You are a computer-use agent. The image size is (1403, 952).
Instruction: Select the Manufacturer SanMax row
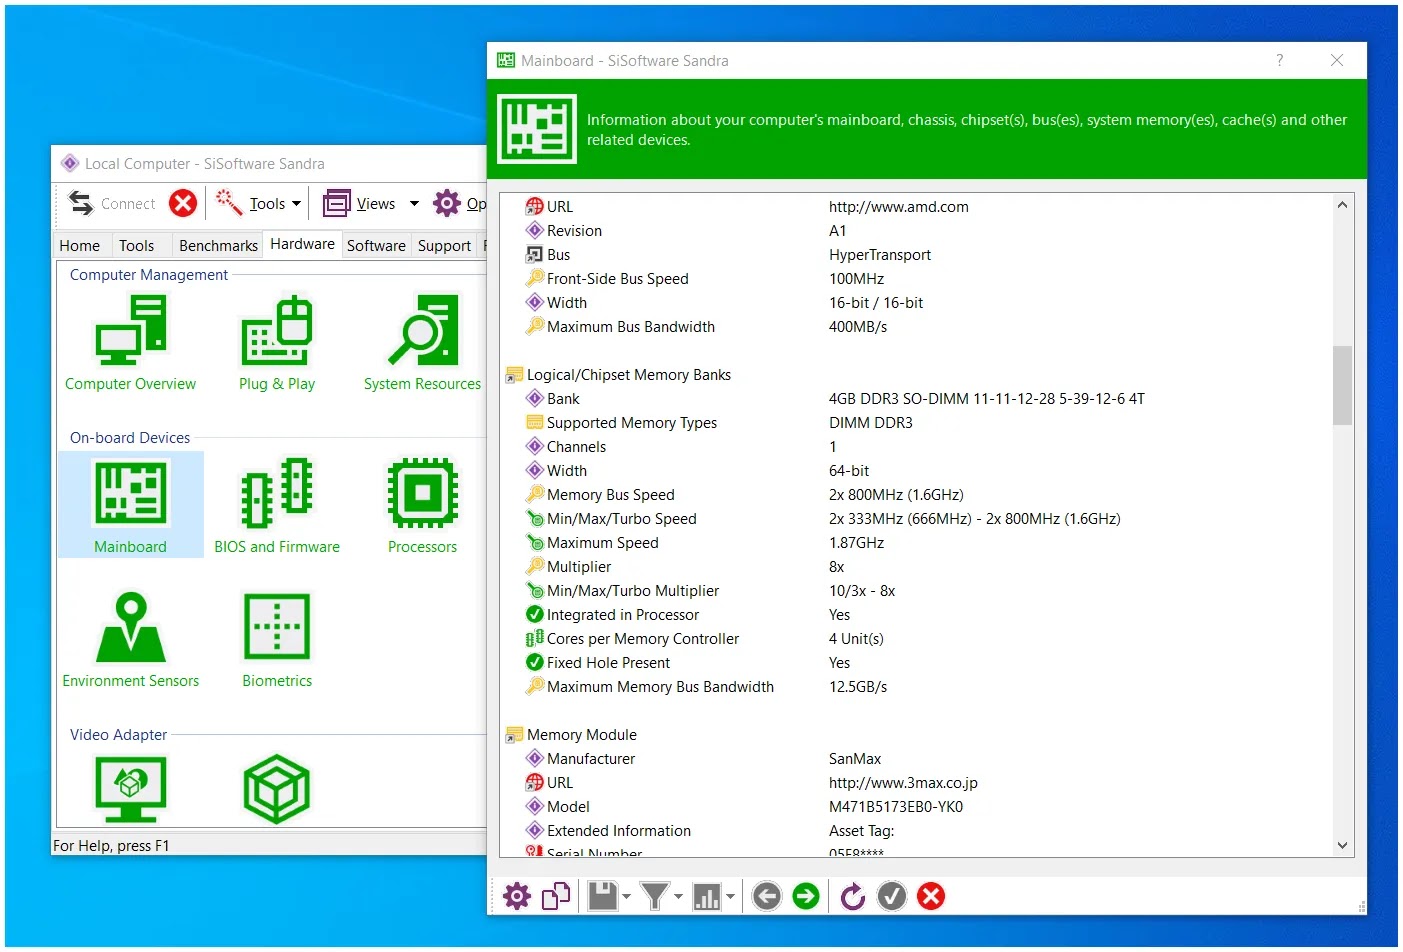tap(917, 759)
